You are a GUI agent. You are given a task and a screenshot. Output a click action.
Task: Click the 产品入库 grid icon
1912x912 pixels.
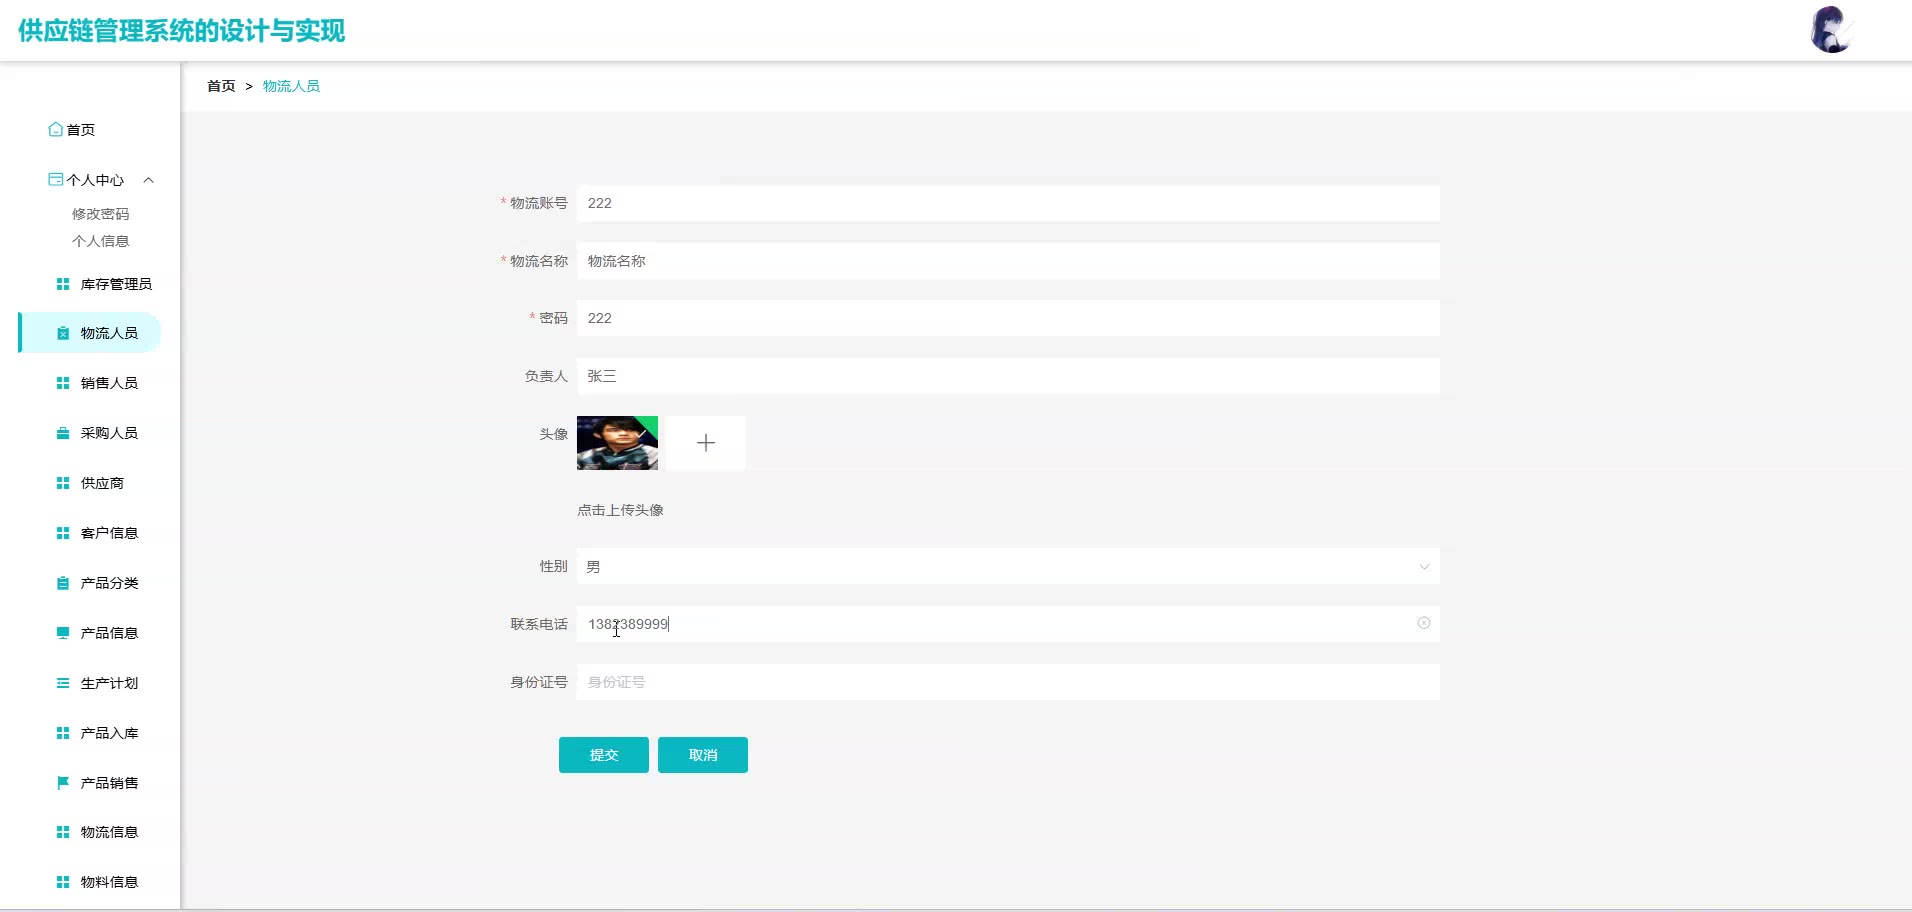[63, 733]
